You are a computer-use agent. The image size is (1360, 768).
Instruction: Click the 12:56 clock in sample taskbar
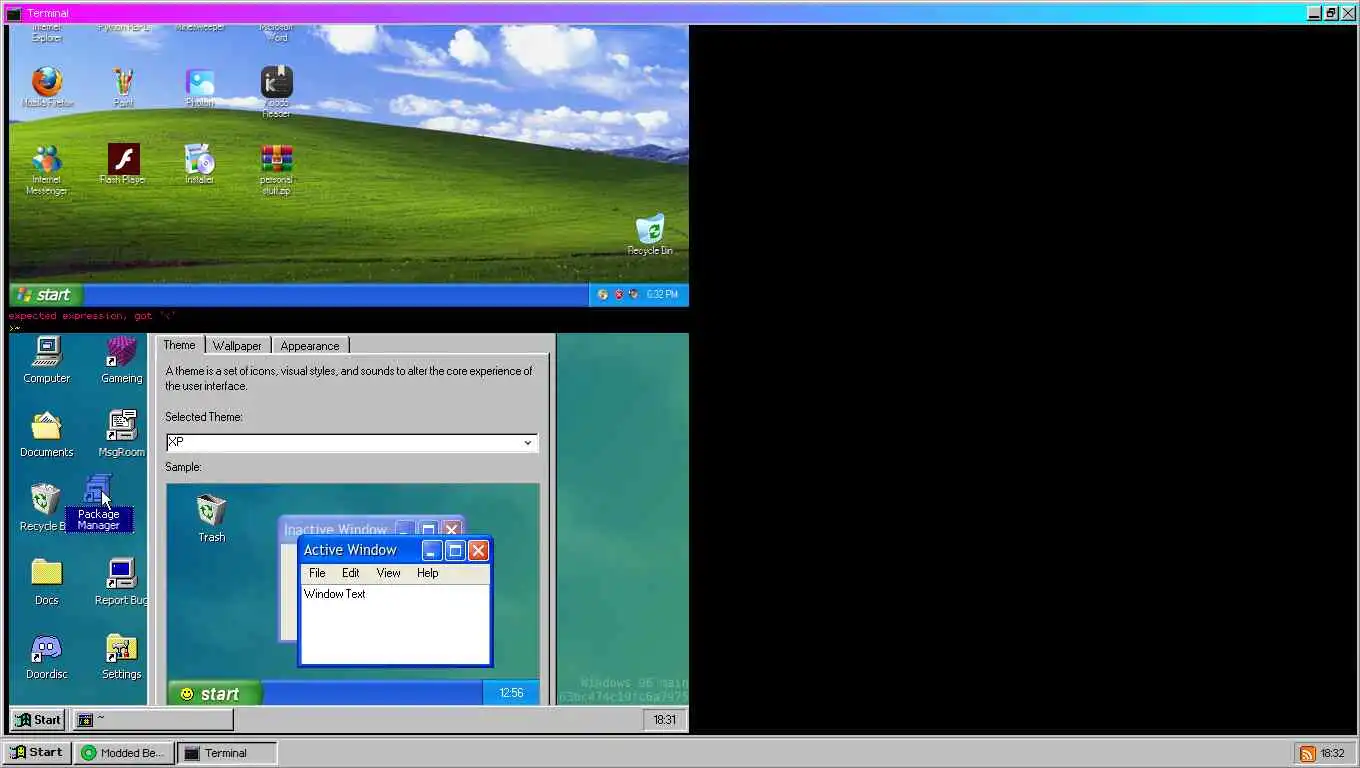tap(511, 693)
